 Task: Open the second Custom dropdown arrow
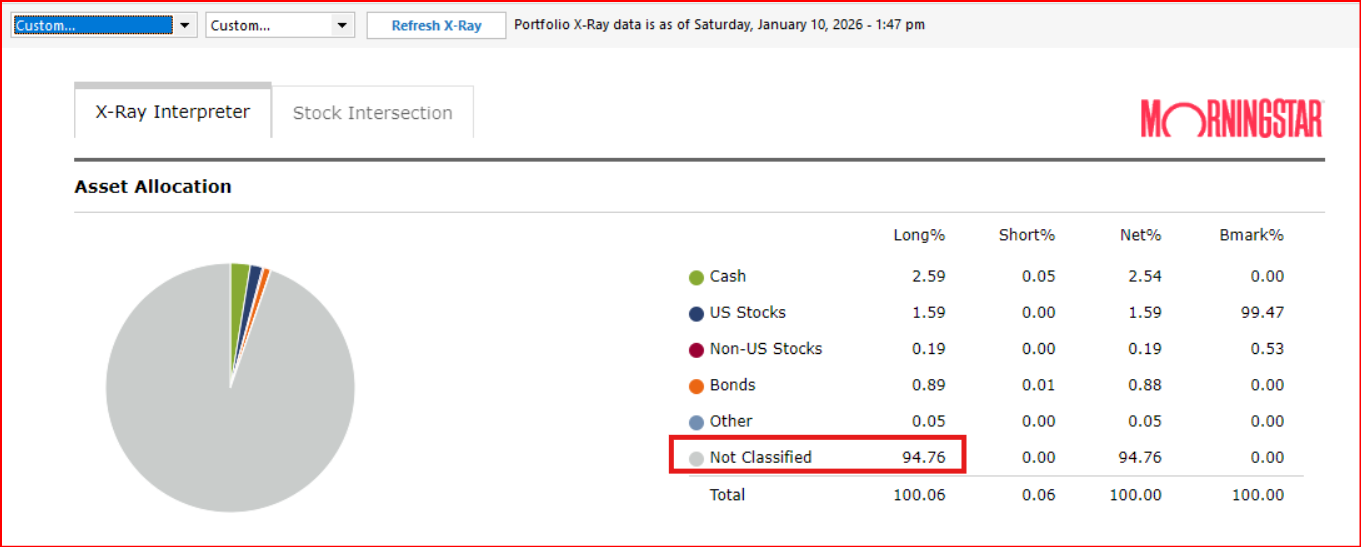pyautogui.click(x=342, y=25)
